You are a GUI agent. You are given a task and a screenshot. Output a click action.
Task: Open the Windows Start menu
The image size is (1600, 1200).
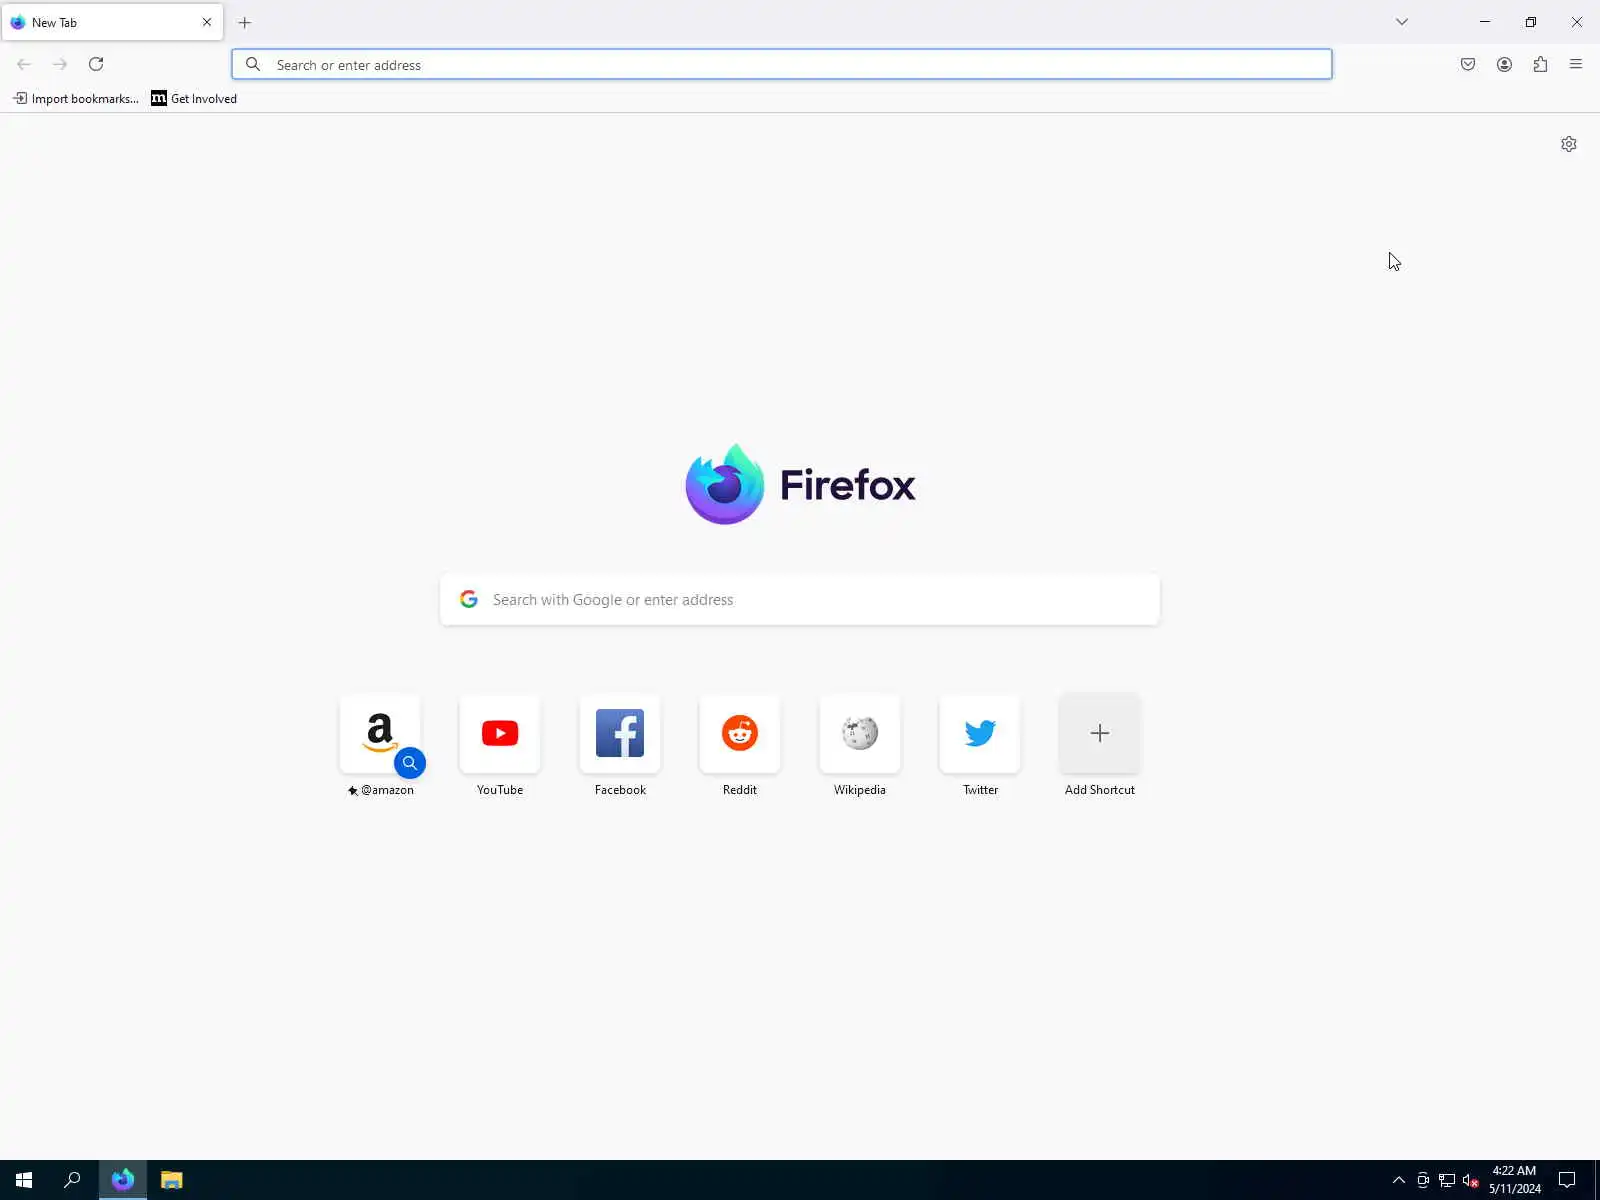pos(24,1180)
